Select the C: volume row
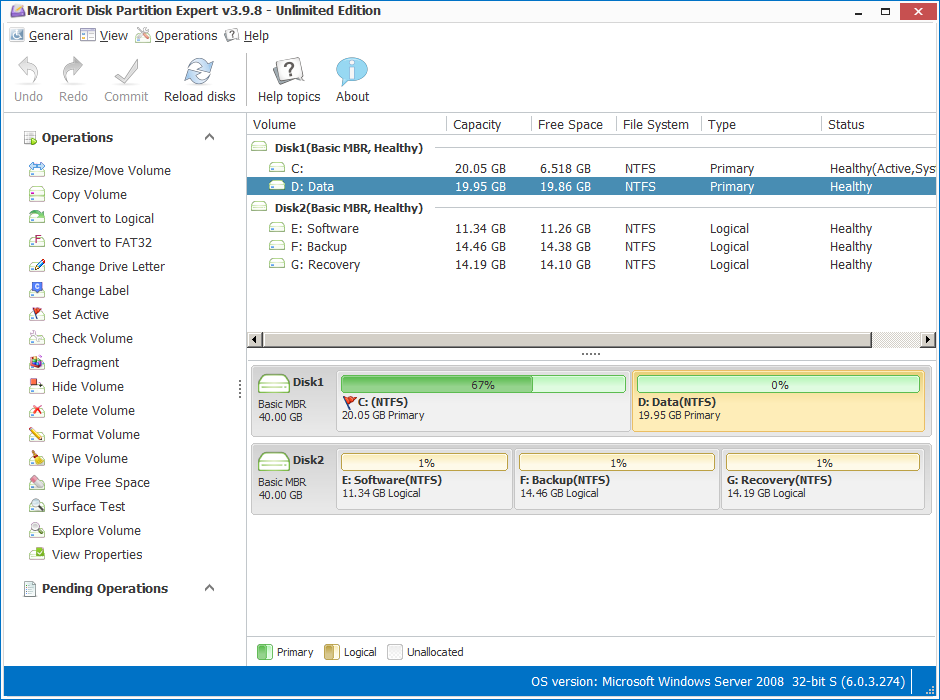The height and width of the screenshot is (700, 940). (x=591, y=168)
